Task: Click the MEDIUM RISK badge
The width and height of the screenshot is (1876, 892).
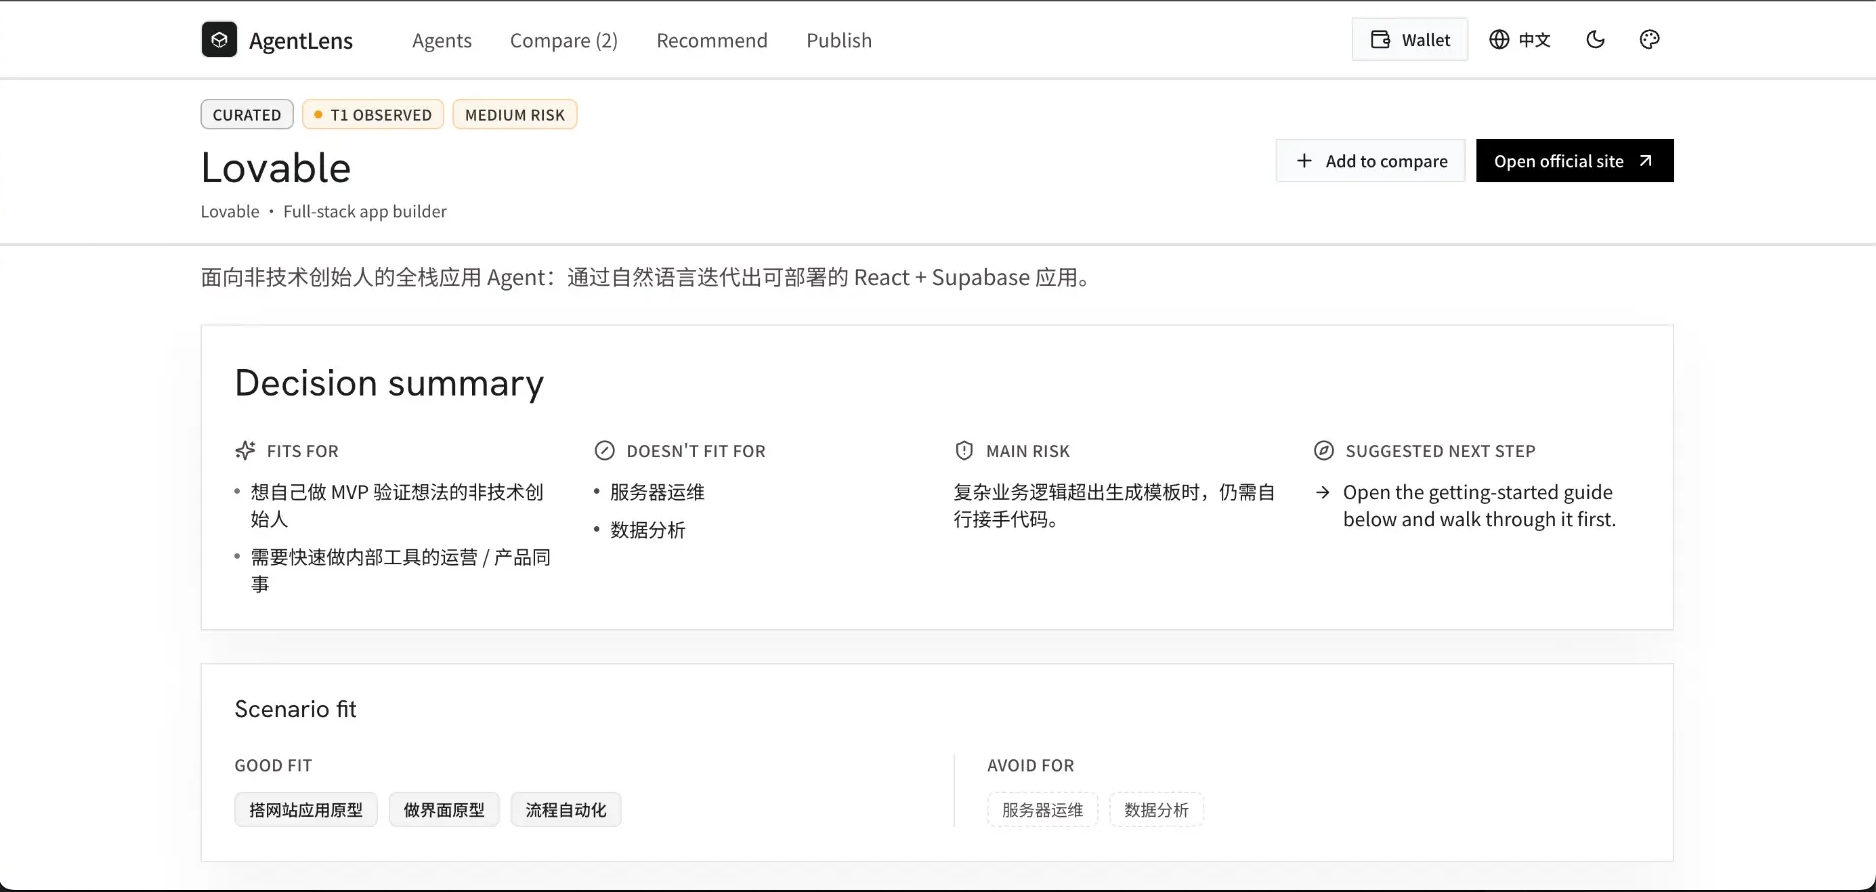Action: 515,115
